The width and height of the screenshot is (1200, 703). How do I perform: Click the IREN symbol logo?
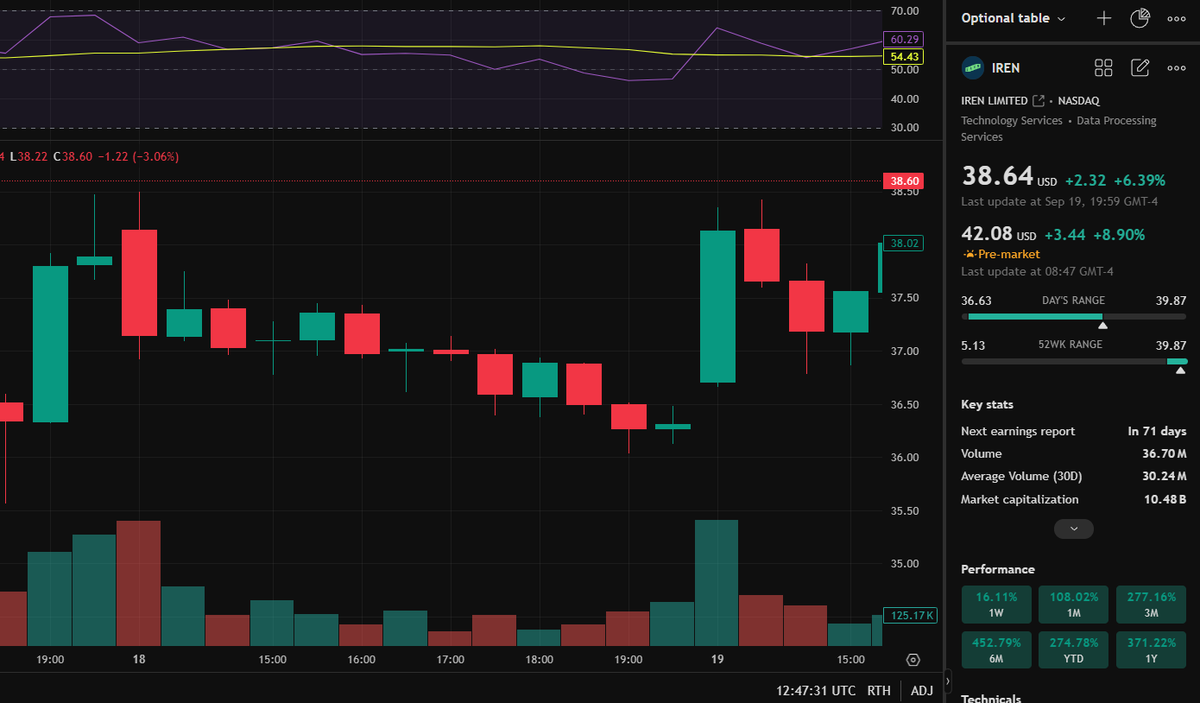(x=972, y=68)
